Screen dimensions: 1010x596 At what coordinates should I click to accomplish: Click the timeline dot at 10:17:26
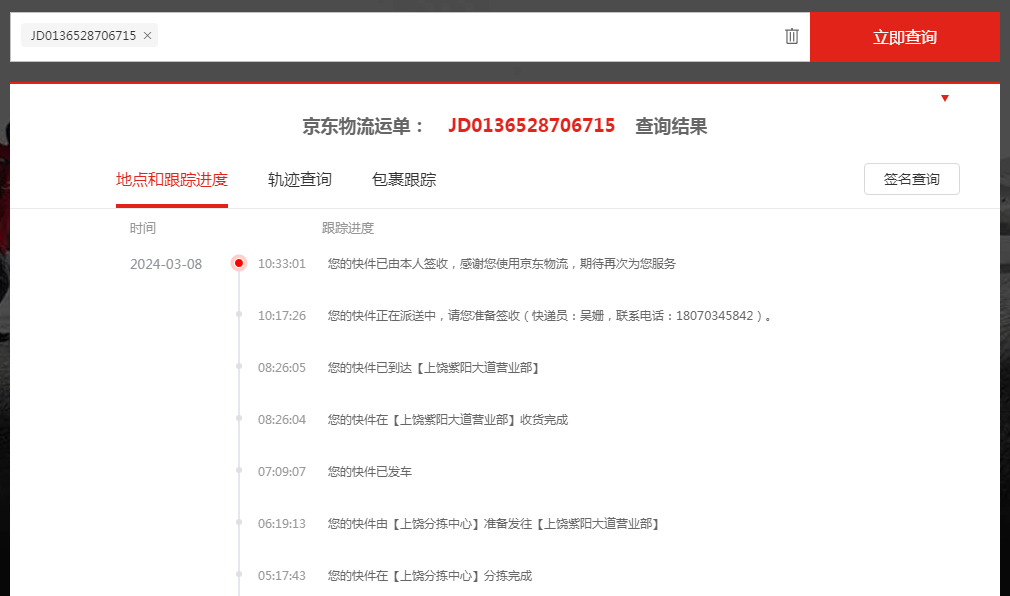[x=239, y=314]
